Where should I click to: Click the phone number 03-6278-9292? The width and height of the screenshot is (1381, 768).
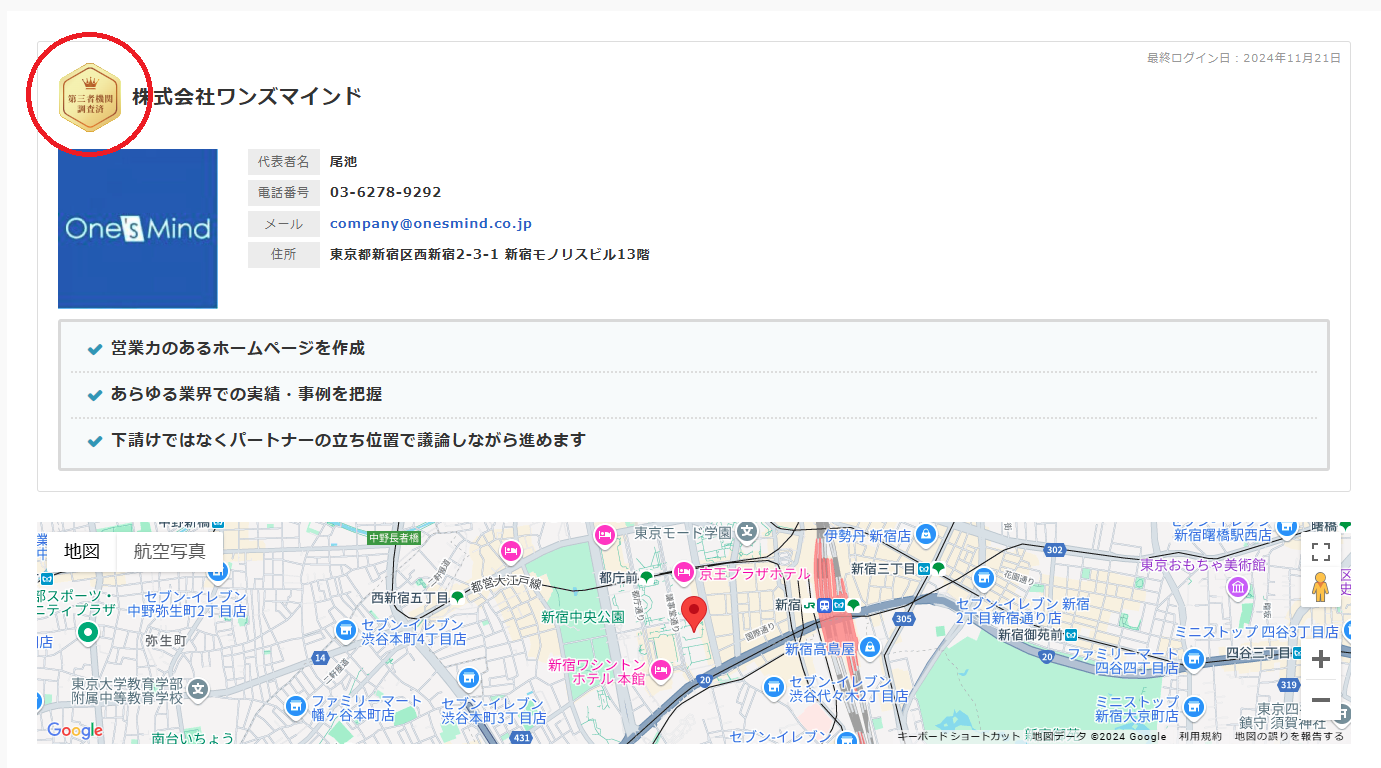[x=385, y=192]
